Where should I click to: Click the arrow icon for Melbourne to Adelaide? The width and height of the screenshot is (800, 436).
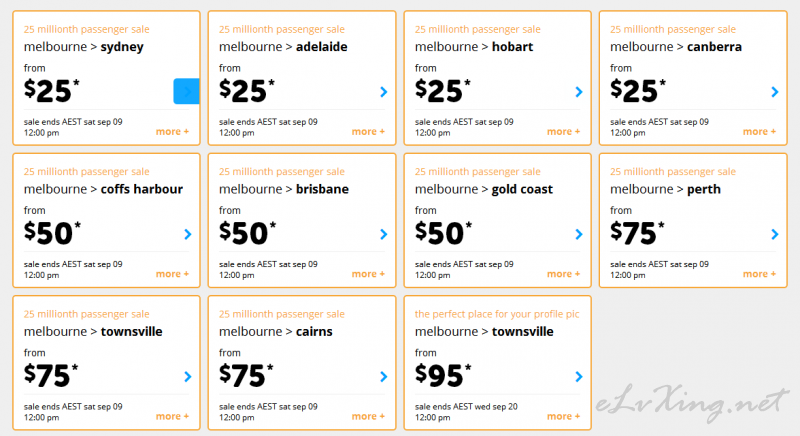(384, 92)
